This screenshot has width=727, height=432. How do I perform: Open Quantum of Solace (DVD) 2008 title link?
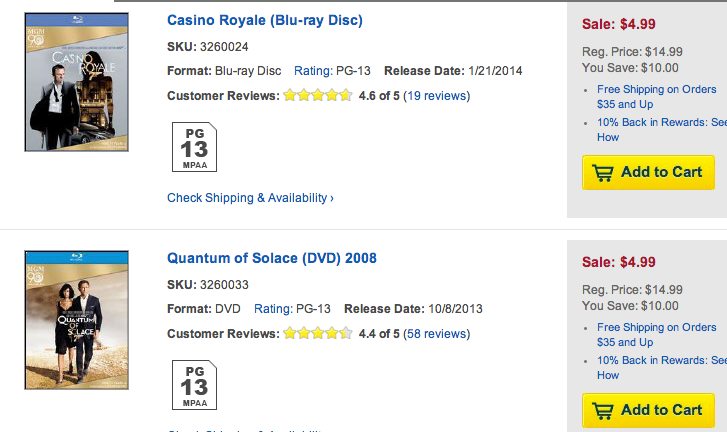(x=271, y=258)
